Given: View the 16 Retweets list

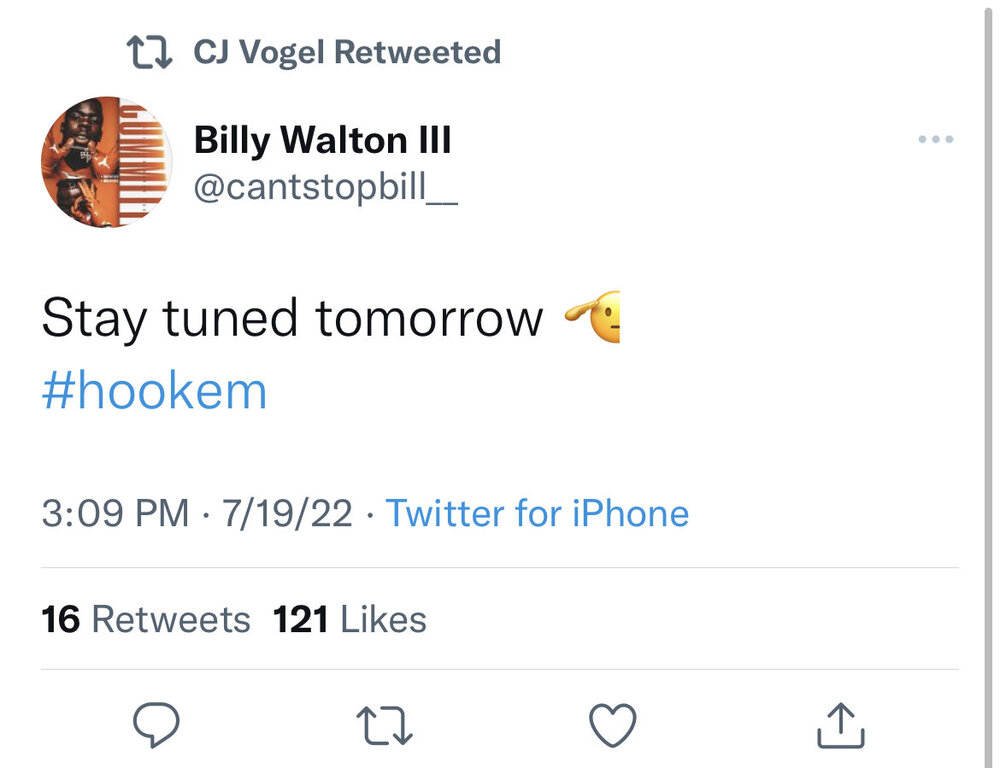Looking at the screenshot, I should [145, 619].
